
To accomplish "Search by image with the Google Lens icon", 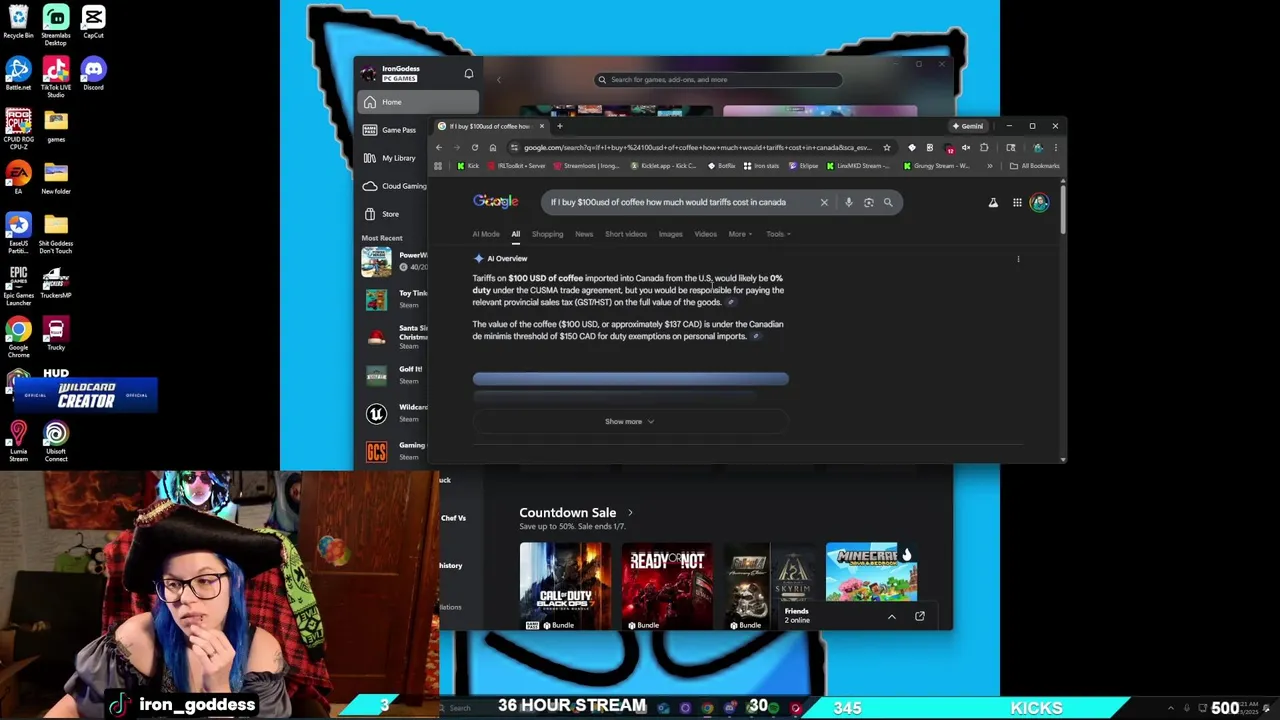I will tap(868, 202).
